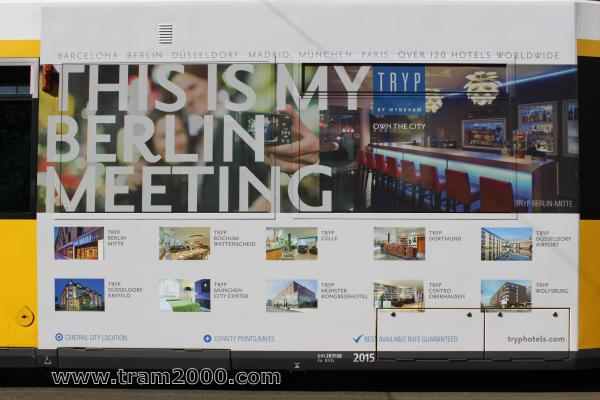Viewport: 600px width, 400px height.
Task: Open the TRYP Berlin Mitte hotel photo
Action: click(x=79, y=243)
